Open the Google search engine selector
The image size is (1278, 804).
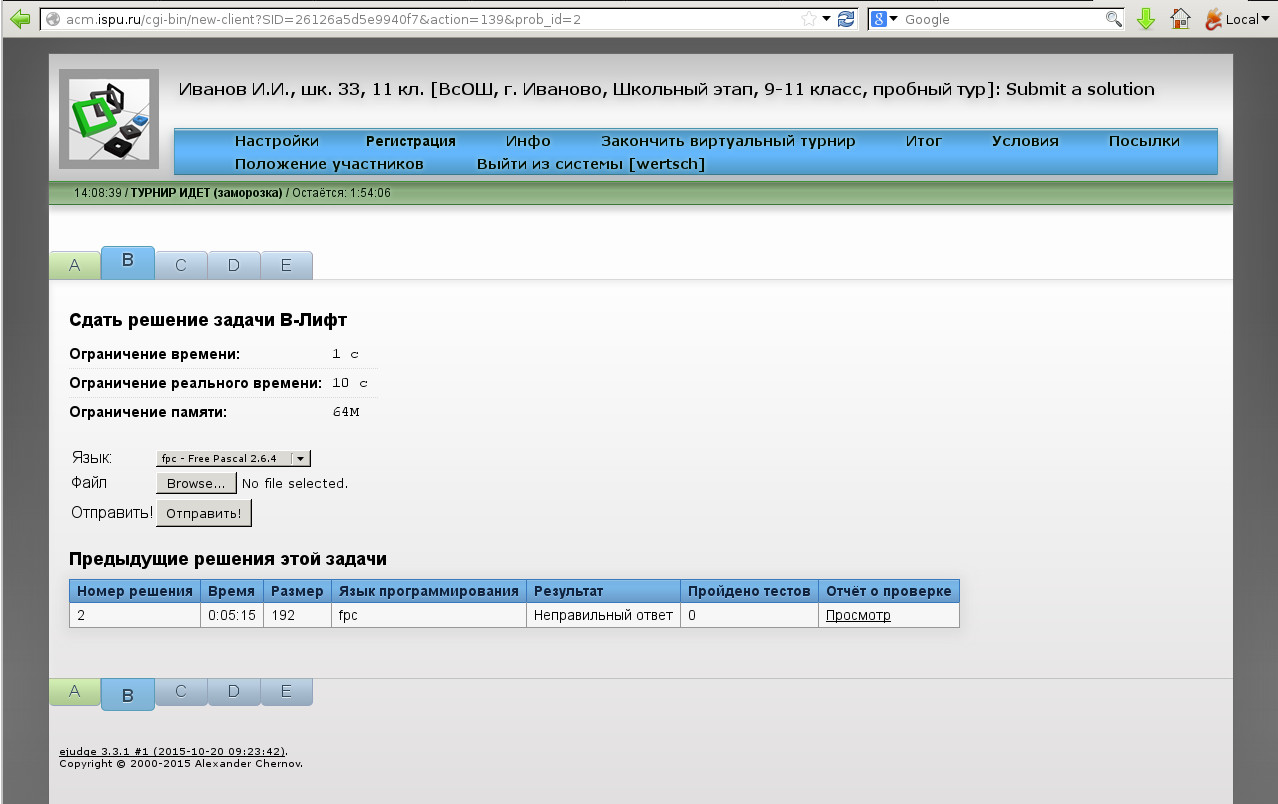click(883, 19)
